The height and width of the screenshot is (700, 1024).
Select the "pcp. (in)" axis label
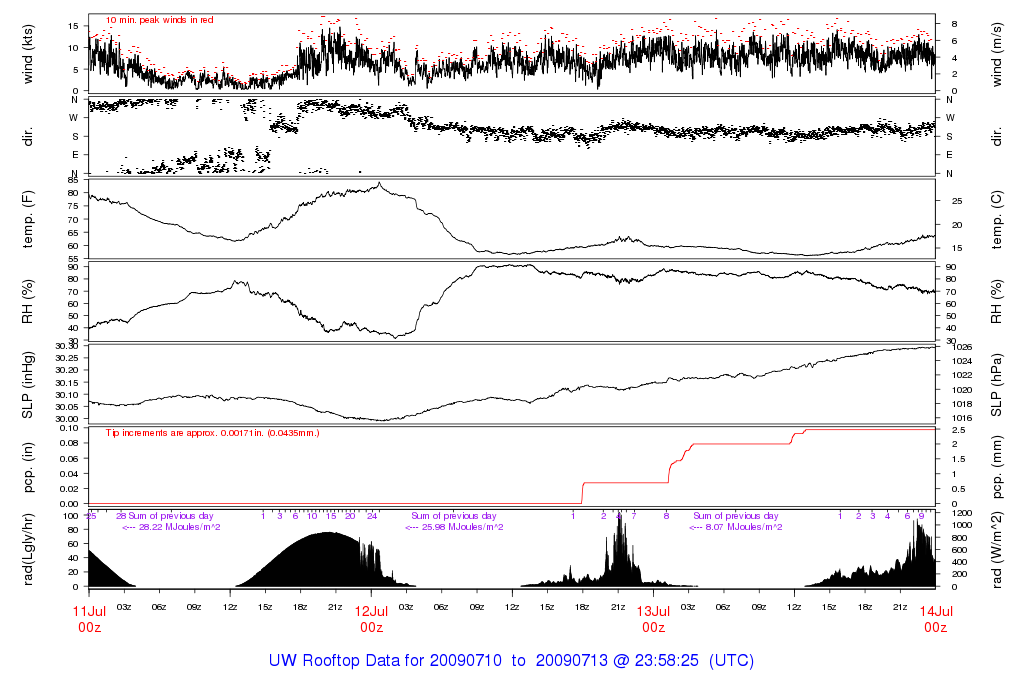[x=27, y=468]
